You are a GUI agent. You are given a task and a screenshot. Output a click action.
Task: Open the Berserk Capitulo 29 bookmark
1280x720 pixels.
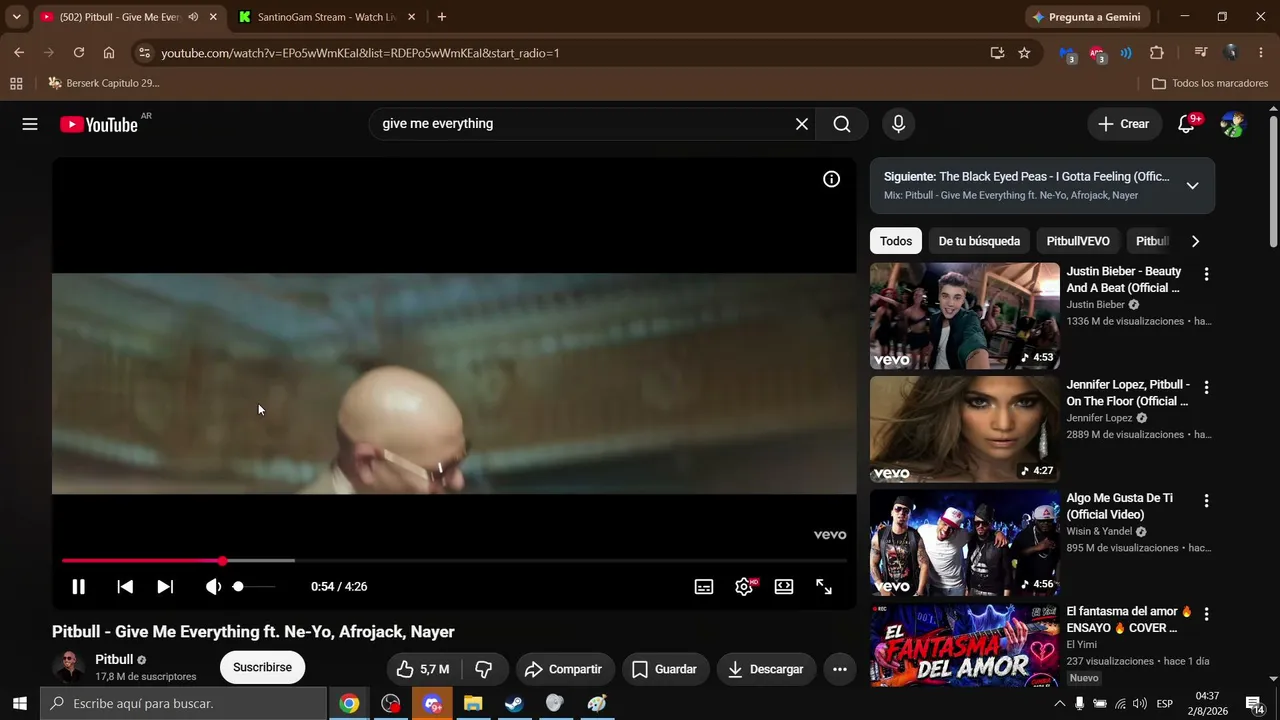pyautogui.click(x=104, y=83)
